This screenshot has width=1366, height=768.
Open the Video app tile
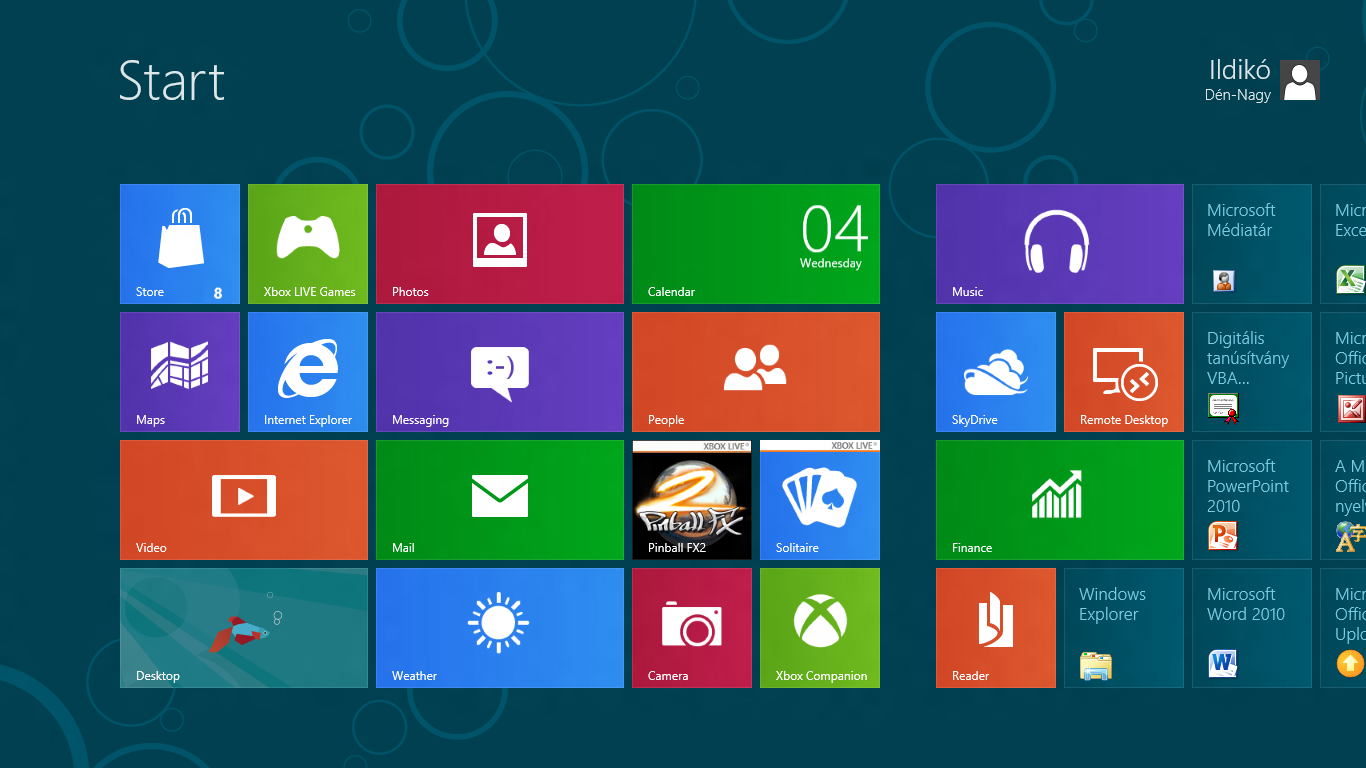click(244, 500)
